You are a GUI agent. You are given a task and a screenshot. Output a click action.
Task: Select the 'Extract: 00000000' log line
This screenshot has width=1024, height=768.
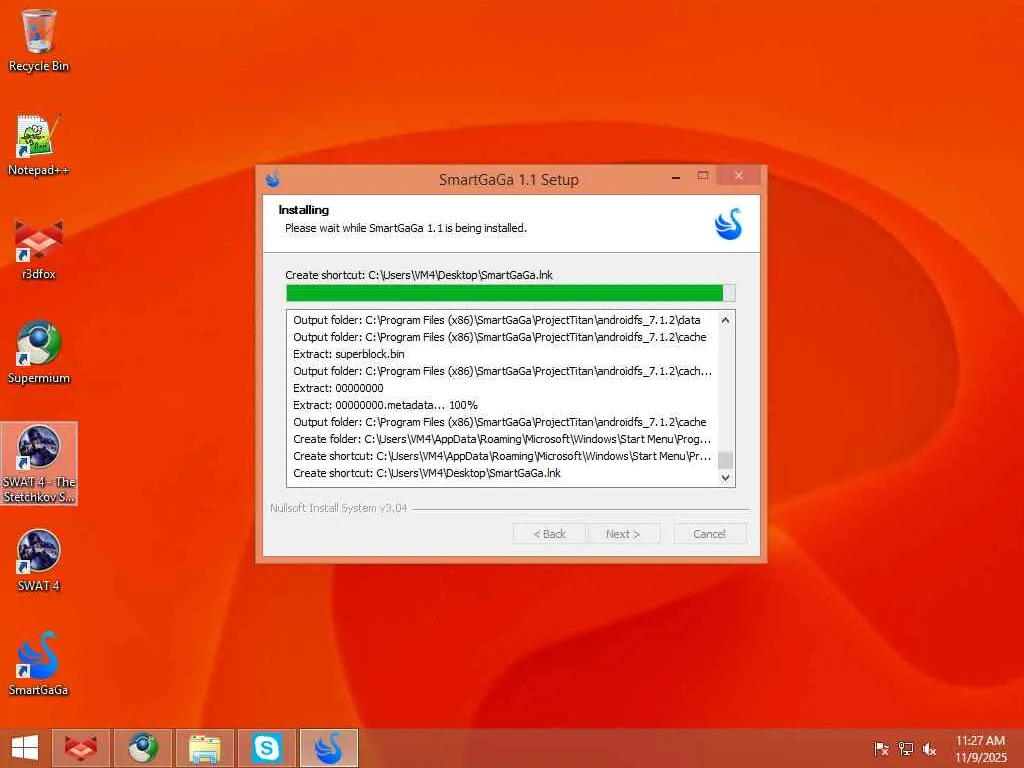pos(338,388)
